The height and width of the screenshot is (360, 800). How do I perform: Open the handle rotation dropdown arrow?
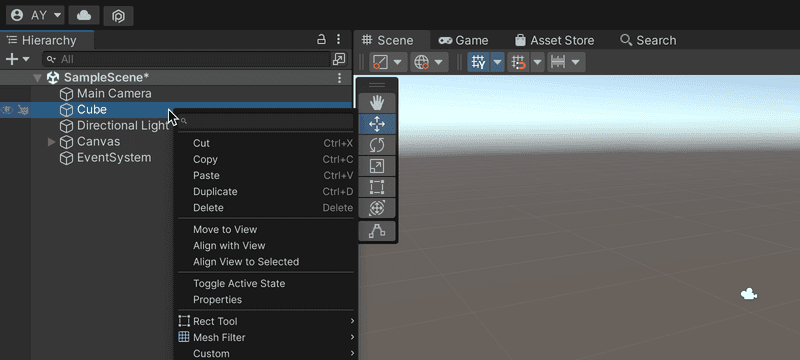tap(439, 62)
